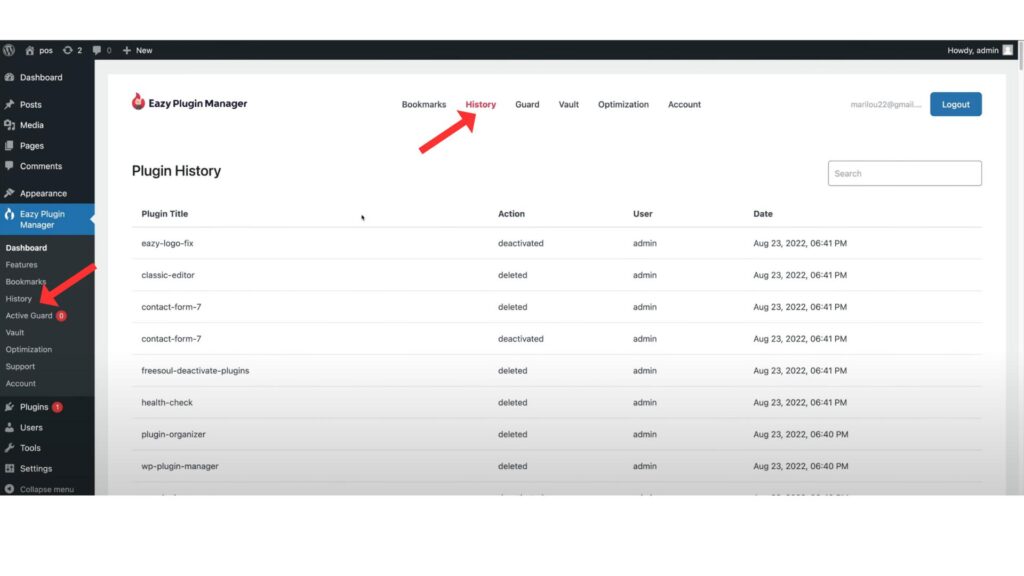Click the WordPress logo icon
This screenshot has height=576, width=1024.
(x=8, y=50)
